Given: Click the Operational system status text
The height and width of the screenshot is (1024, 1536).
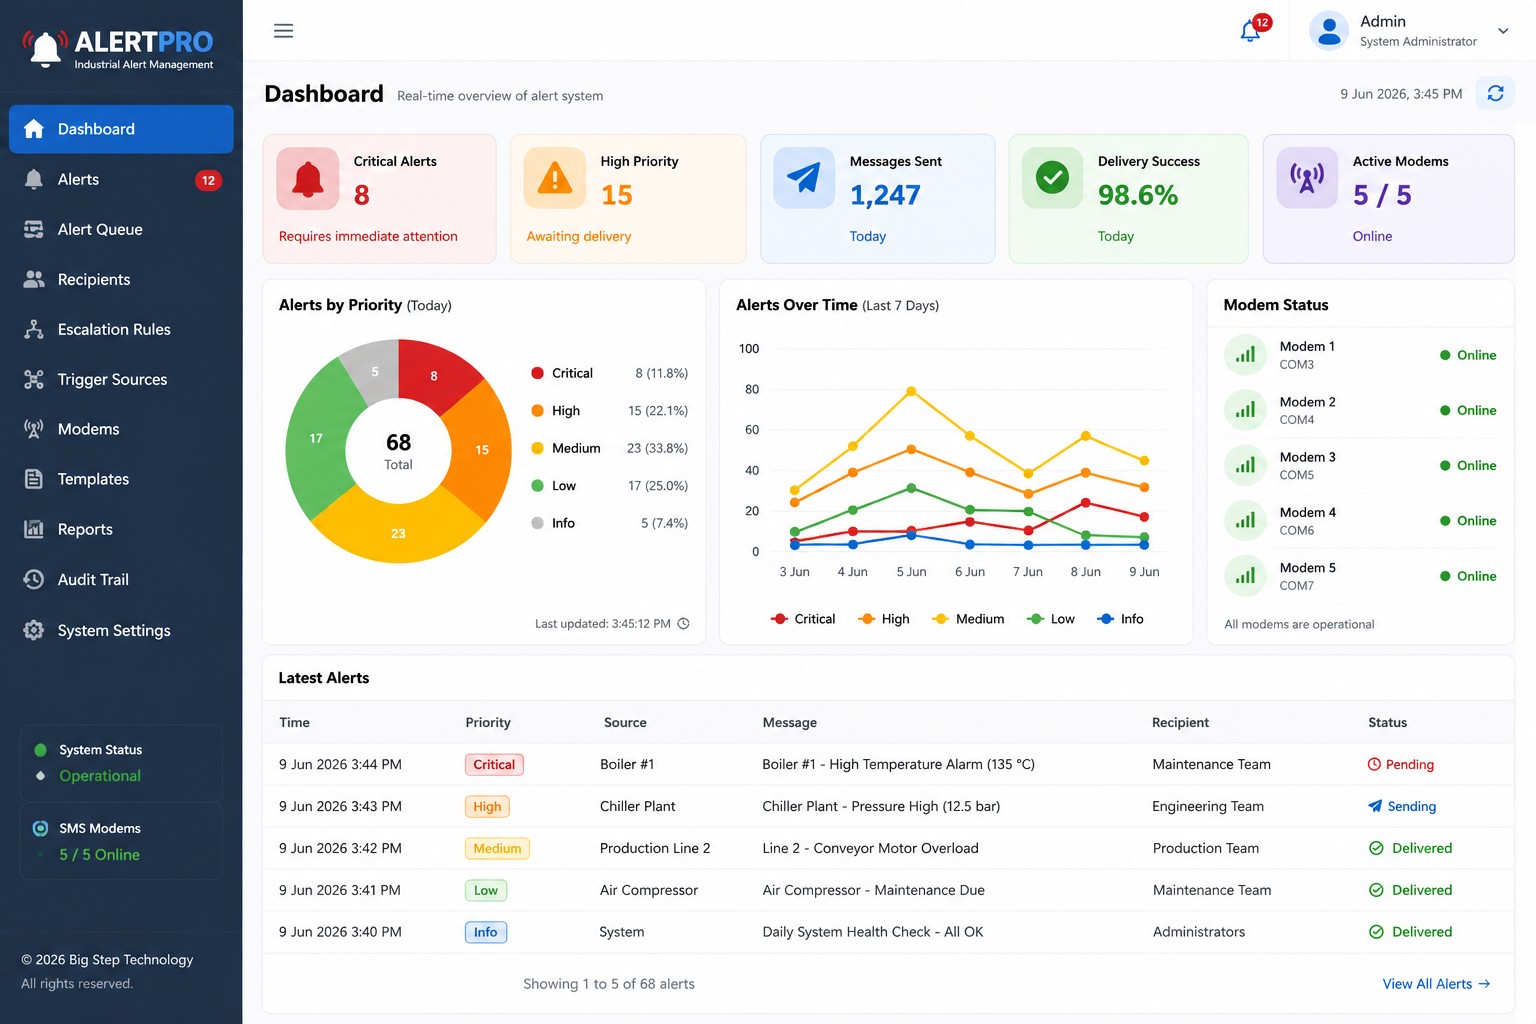Looking at the screenshot, I should (x=100, y=776).
